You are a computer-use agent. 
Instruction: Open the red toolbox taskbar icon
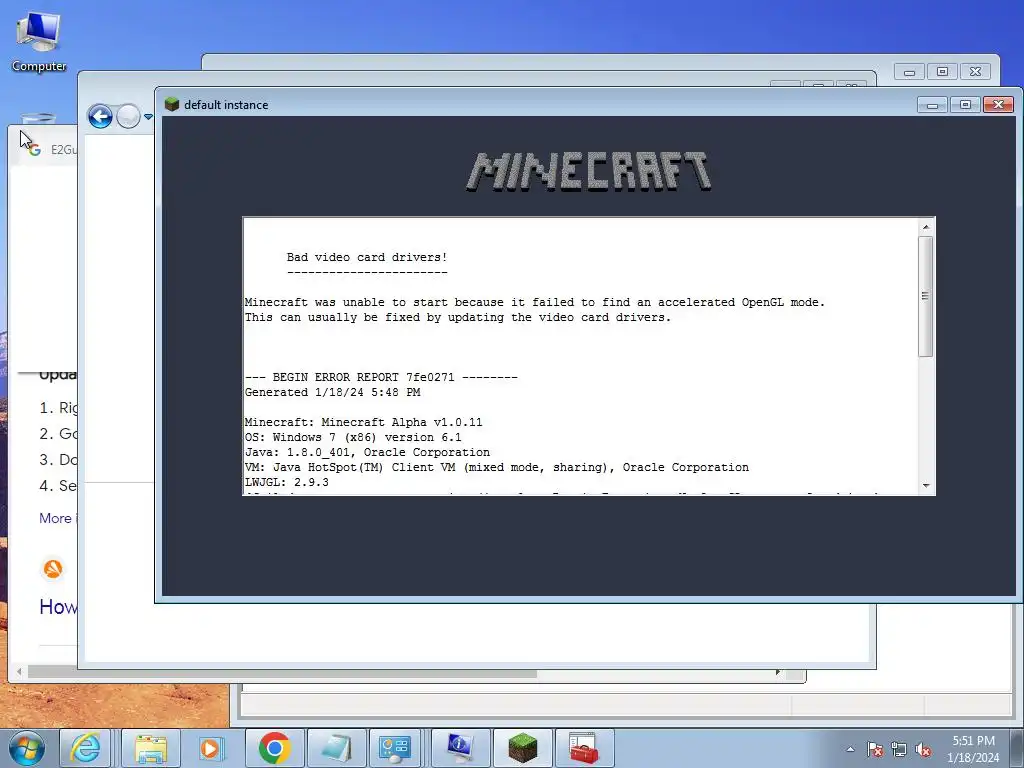point(584,748)
